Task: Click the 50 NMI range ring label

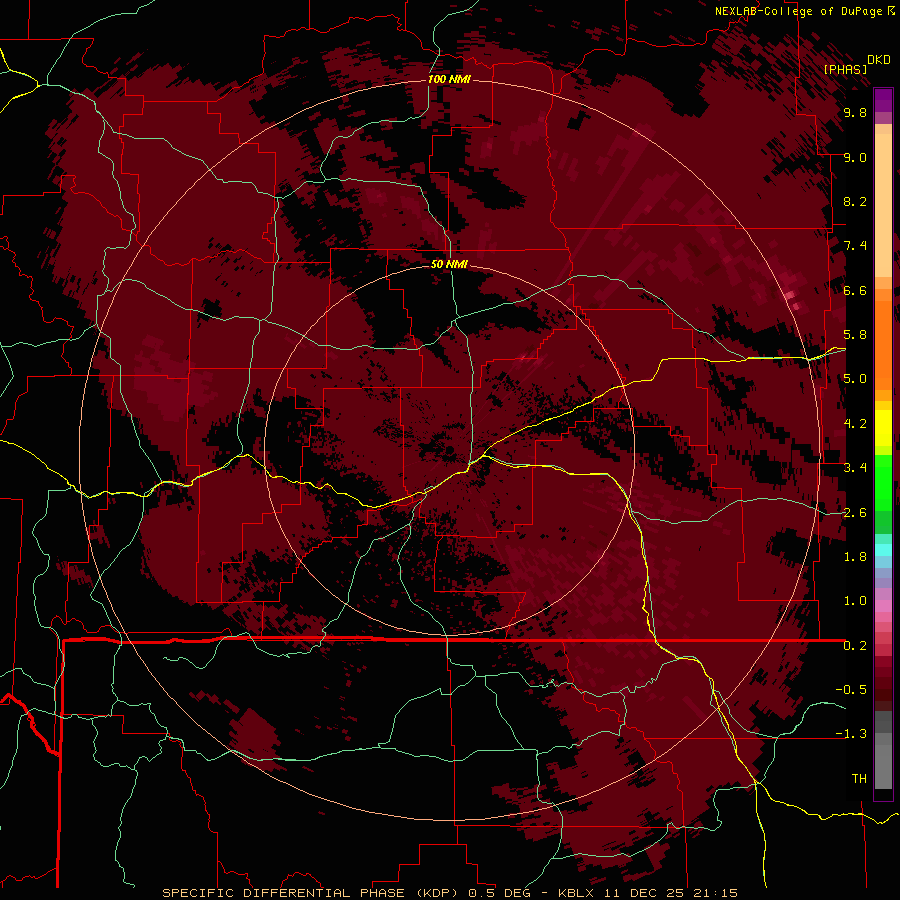Action: point(449,264)
